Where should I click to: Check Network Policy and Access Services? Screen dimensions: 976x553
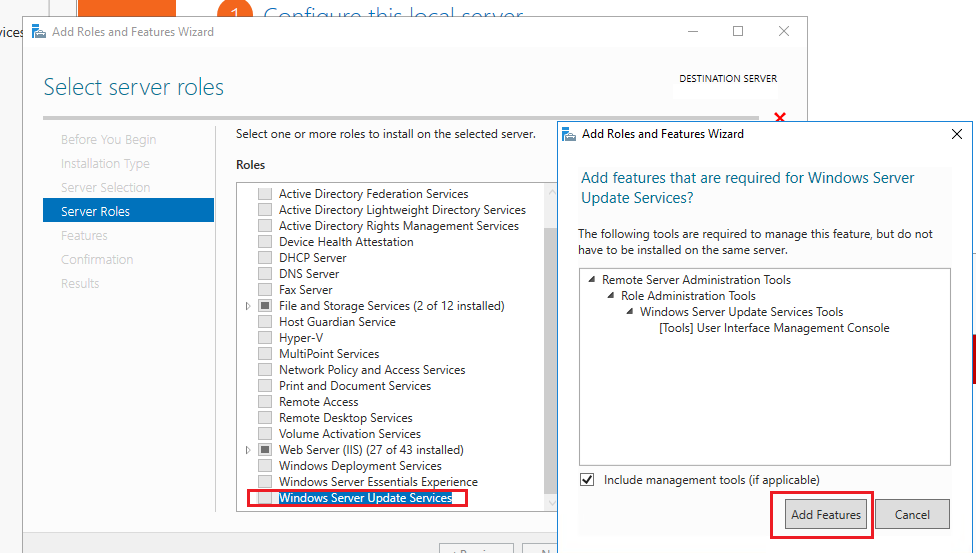pos(265,369)
